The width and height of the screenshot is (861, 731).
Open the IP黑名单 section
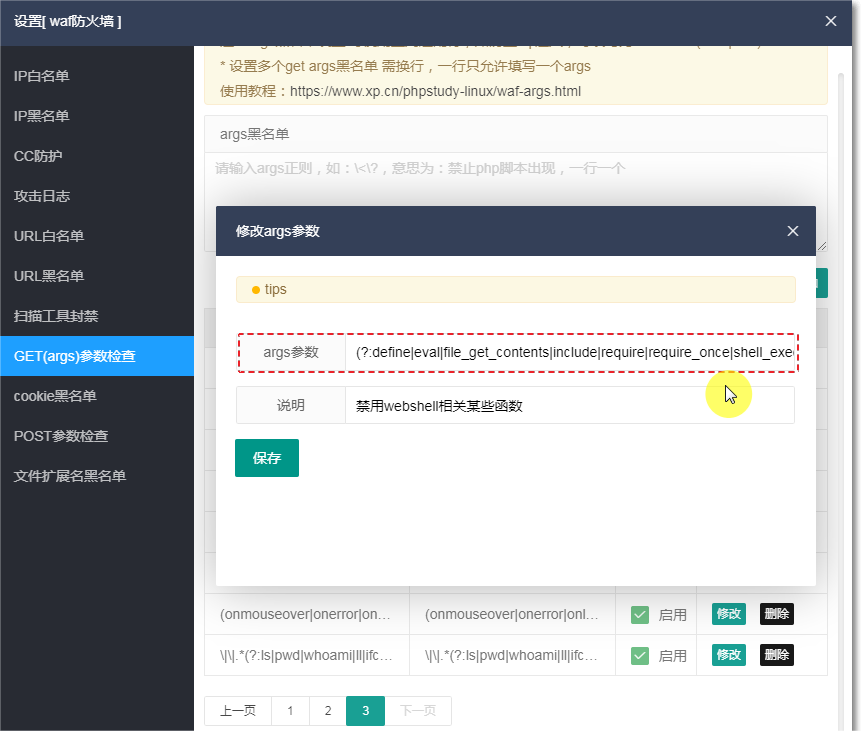(97, 116)
